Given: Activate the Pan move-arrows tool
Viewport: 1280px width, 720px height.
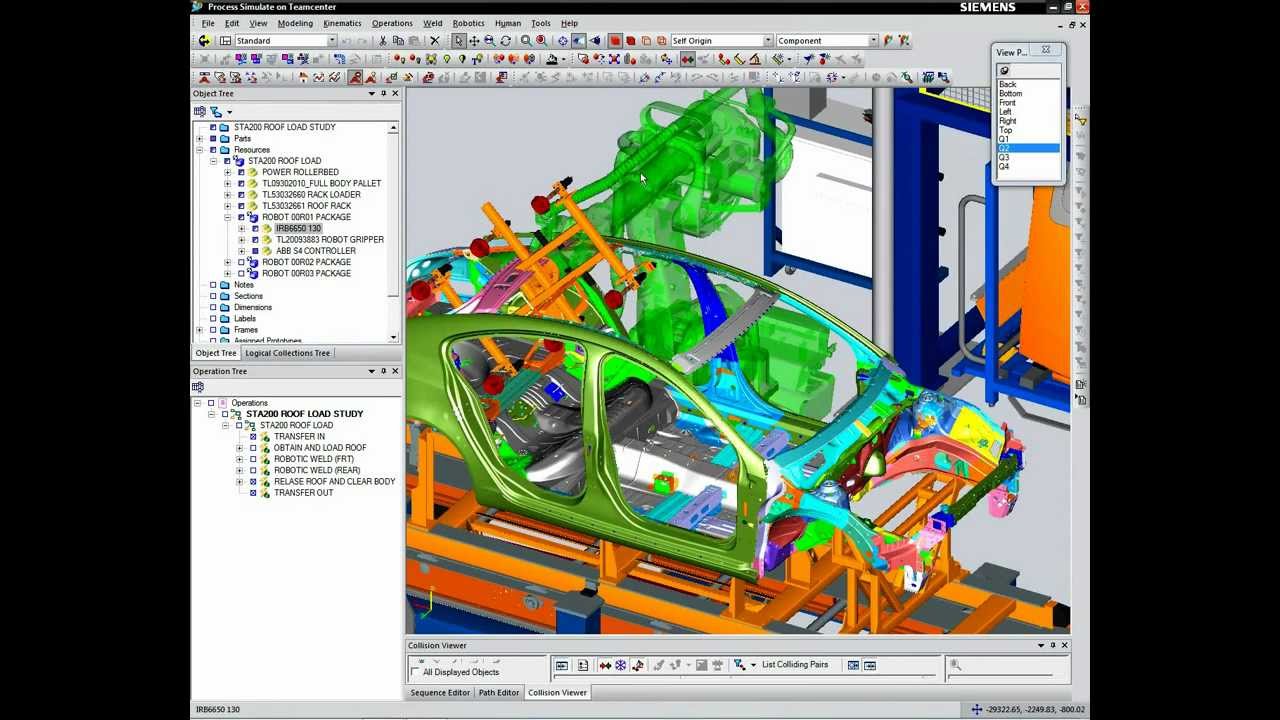Looking at the screenshot, I should pyautogui.click(x=474, y=41).
